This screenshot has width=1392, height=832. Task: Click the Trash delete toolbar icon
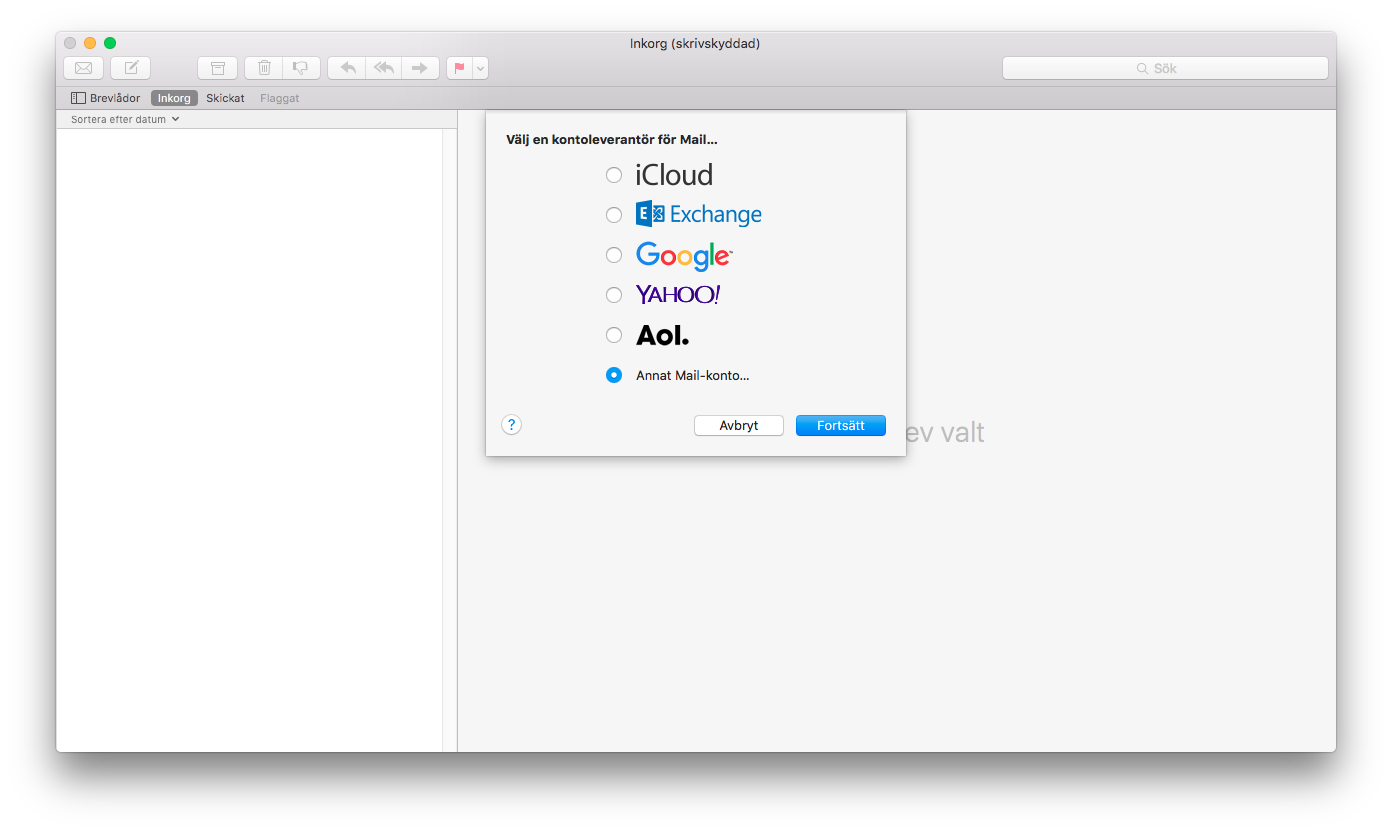(x=264, y=68)
